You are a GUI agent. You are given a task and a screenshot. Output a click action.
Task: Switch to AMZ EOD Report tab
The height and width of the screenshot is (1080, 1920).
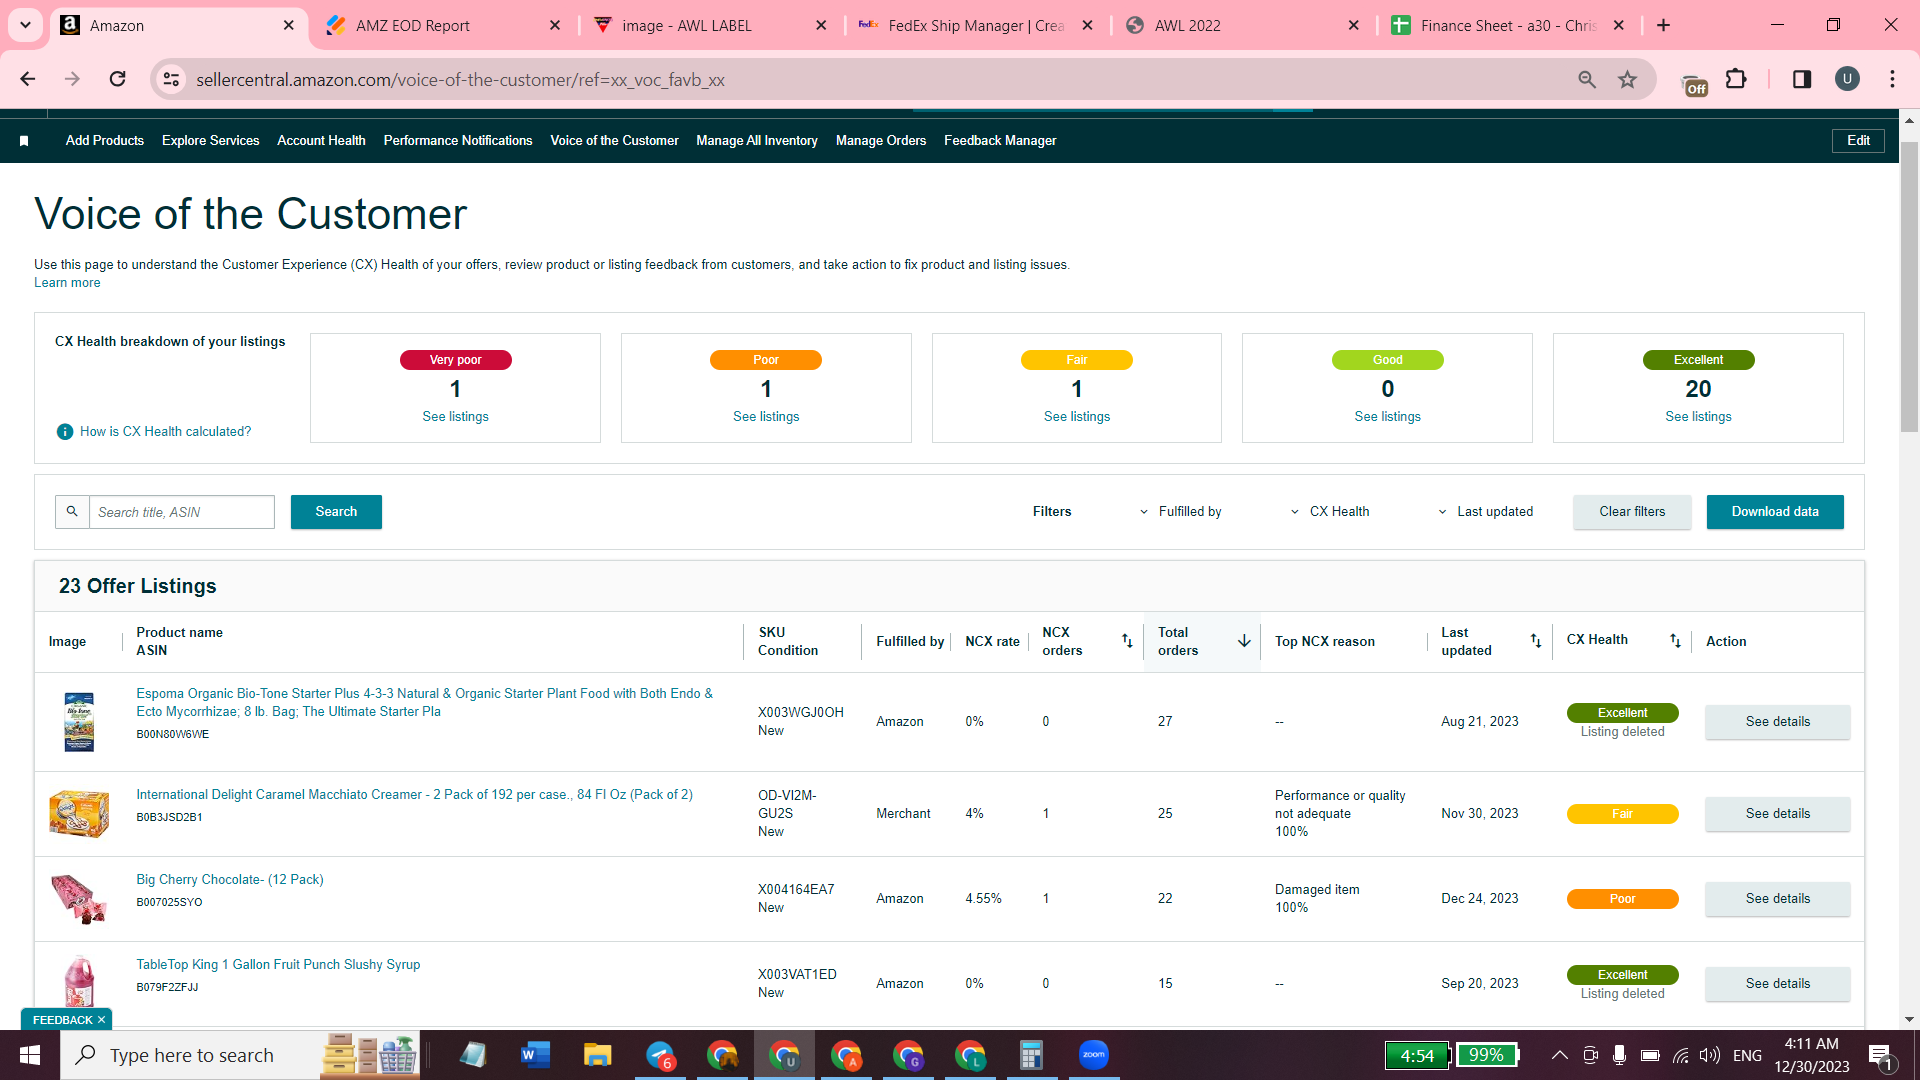(x=444, y=25)
